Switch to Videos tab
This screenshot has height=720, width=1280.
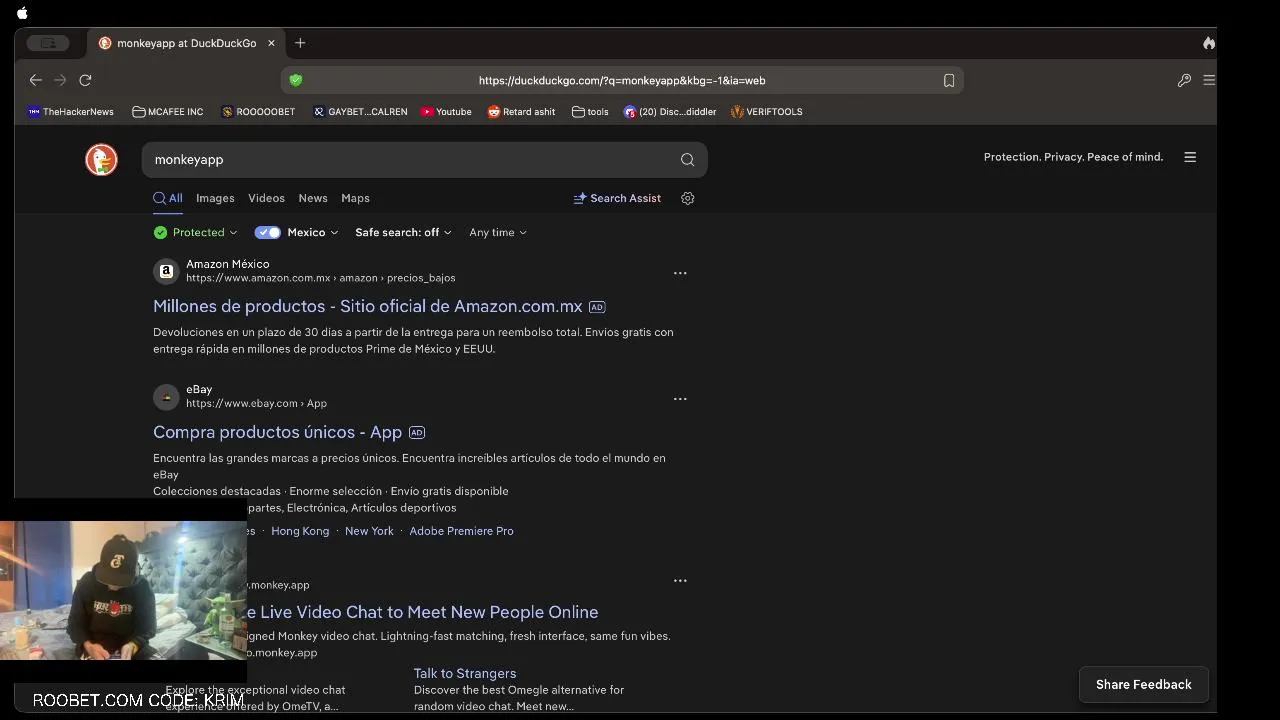pyautogui.click(x=266, y=198)
